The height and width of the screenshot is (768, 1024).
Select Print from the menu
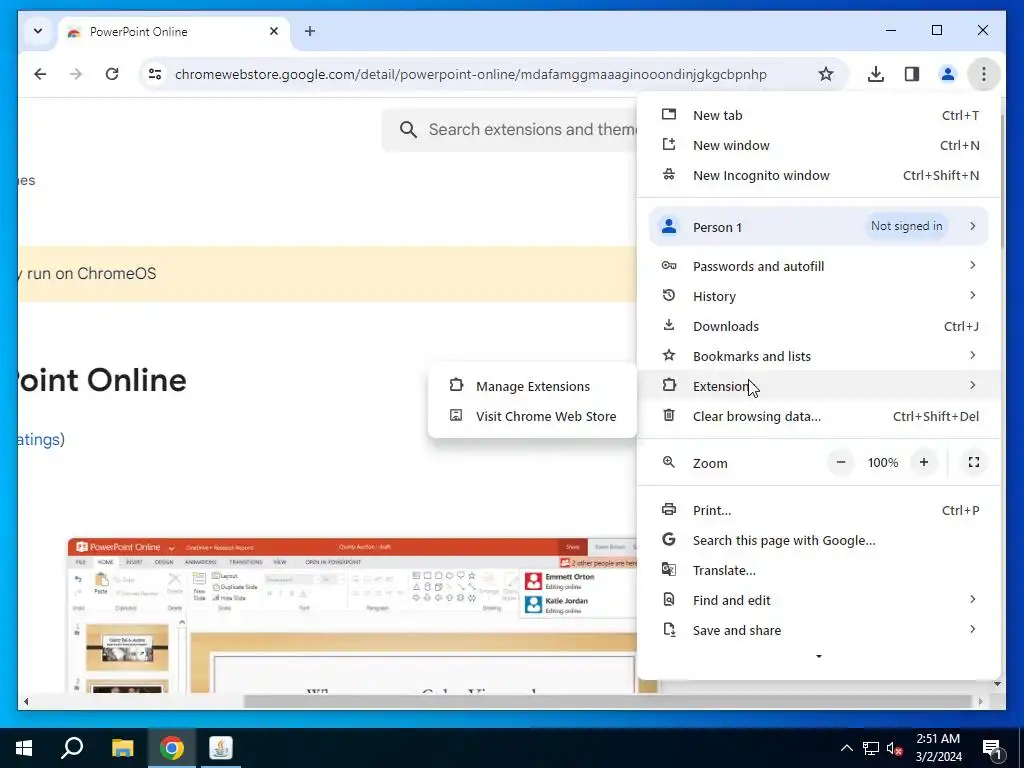(x=819, y=510)
